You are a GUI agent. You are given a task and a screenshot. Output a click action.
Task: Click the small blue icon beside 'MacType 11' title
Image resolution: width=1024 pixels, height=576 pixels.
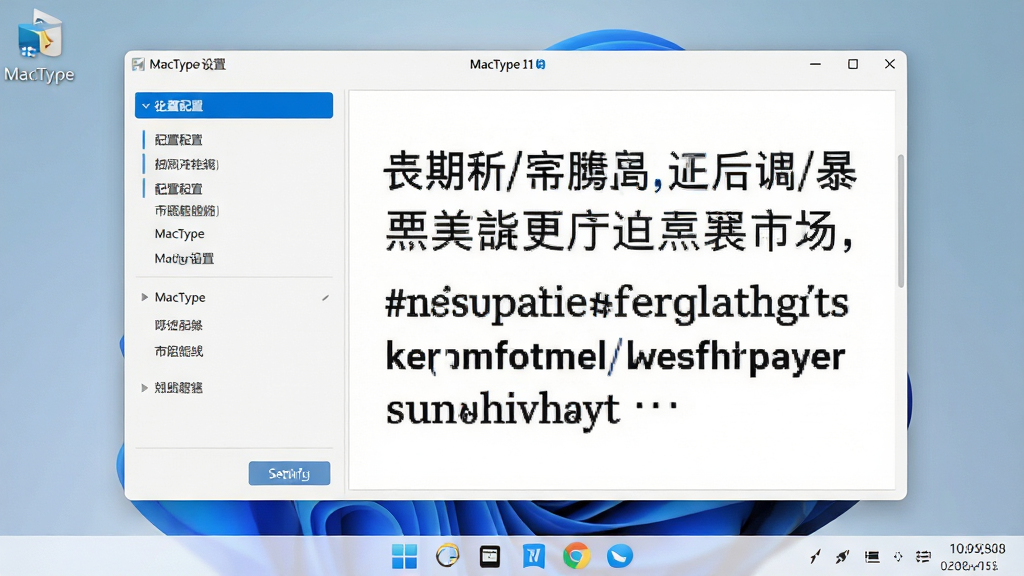(x=541, y=64)
